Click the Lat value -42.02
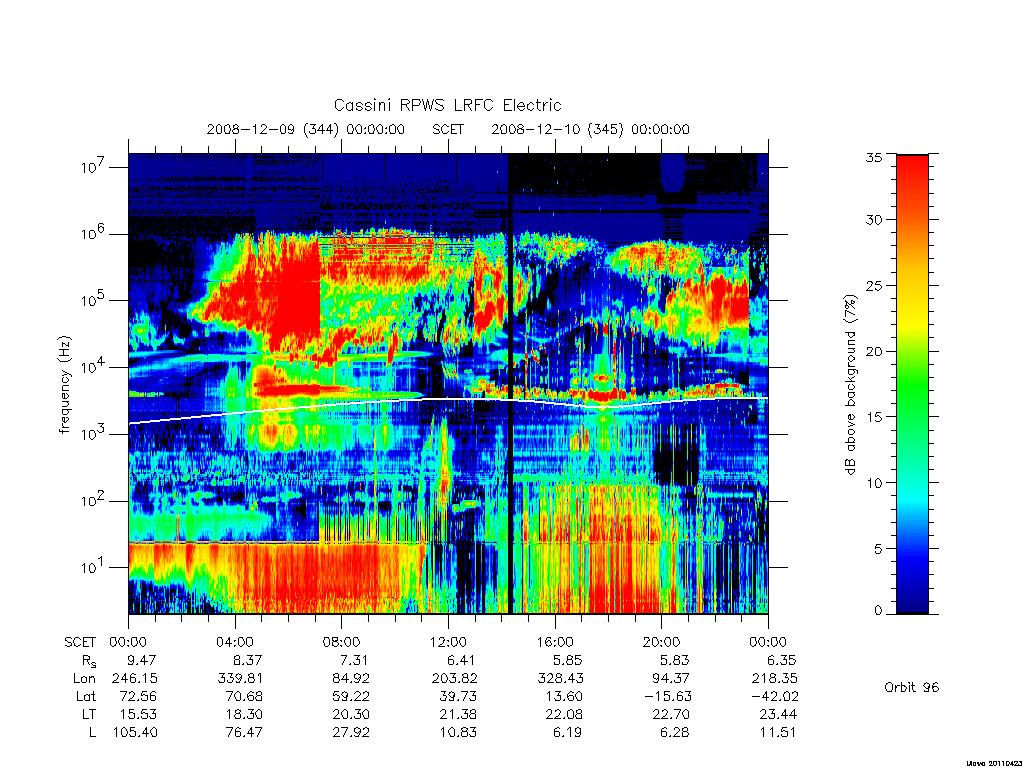This screenshot has width=1024, height=768. [775, 696]
